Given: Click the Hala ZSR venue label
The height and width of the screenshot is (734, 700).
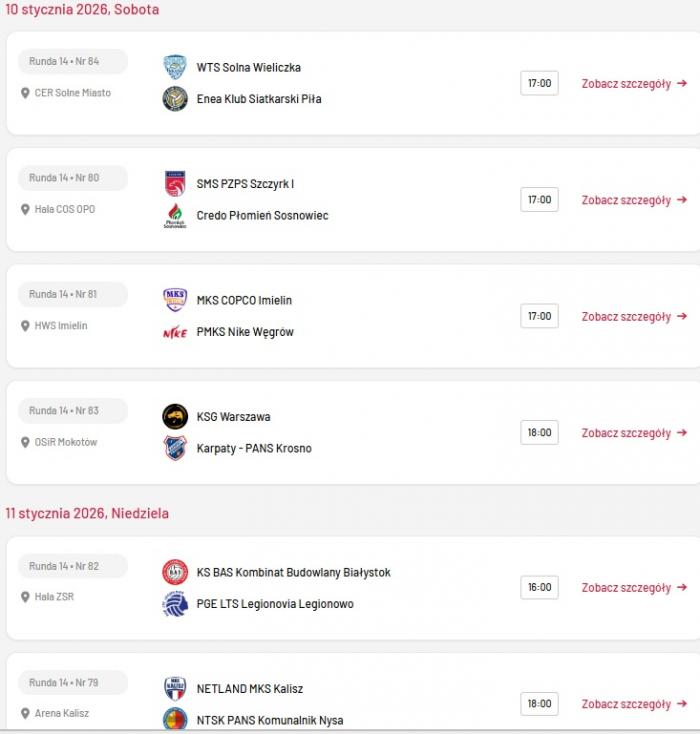Looking at the screenshot, I should 54,597.
